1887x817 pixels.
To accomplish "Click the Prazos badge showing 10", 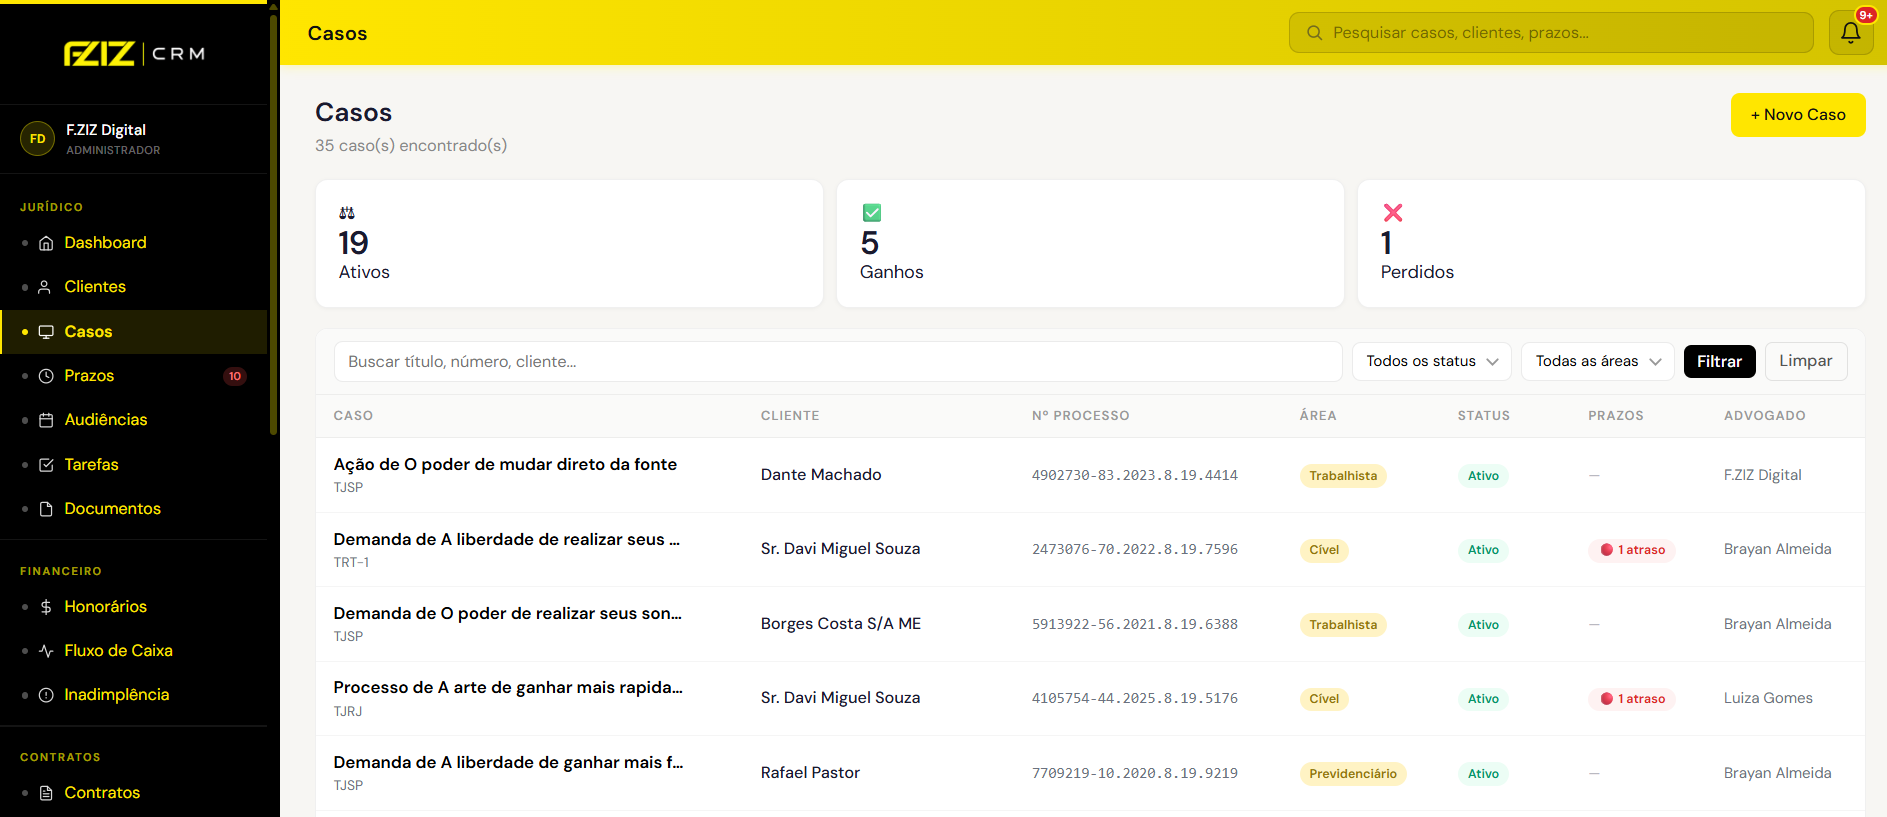I will [235, 376].
